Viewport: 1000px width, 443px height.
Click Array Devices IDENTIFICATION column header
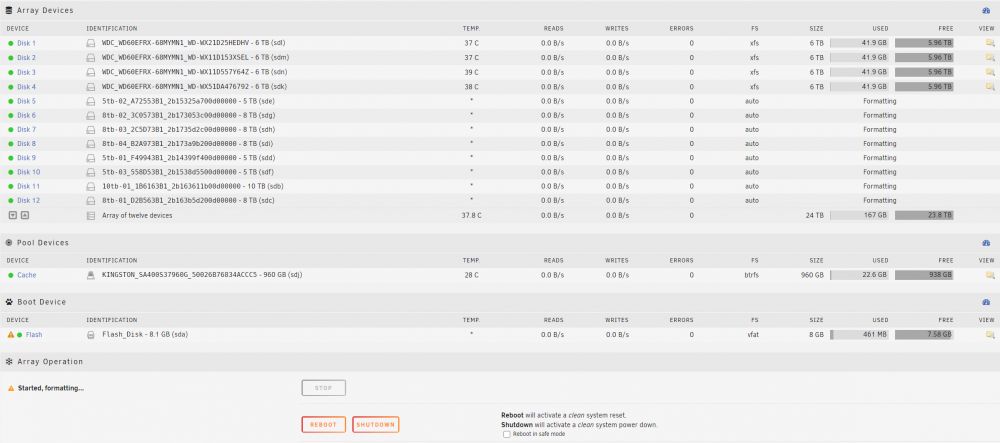coord(112,29)
